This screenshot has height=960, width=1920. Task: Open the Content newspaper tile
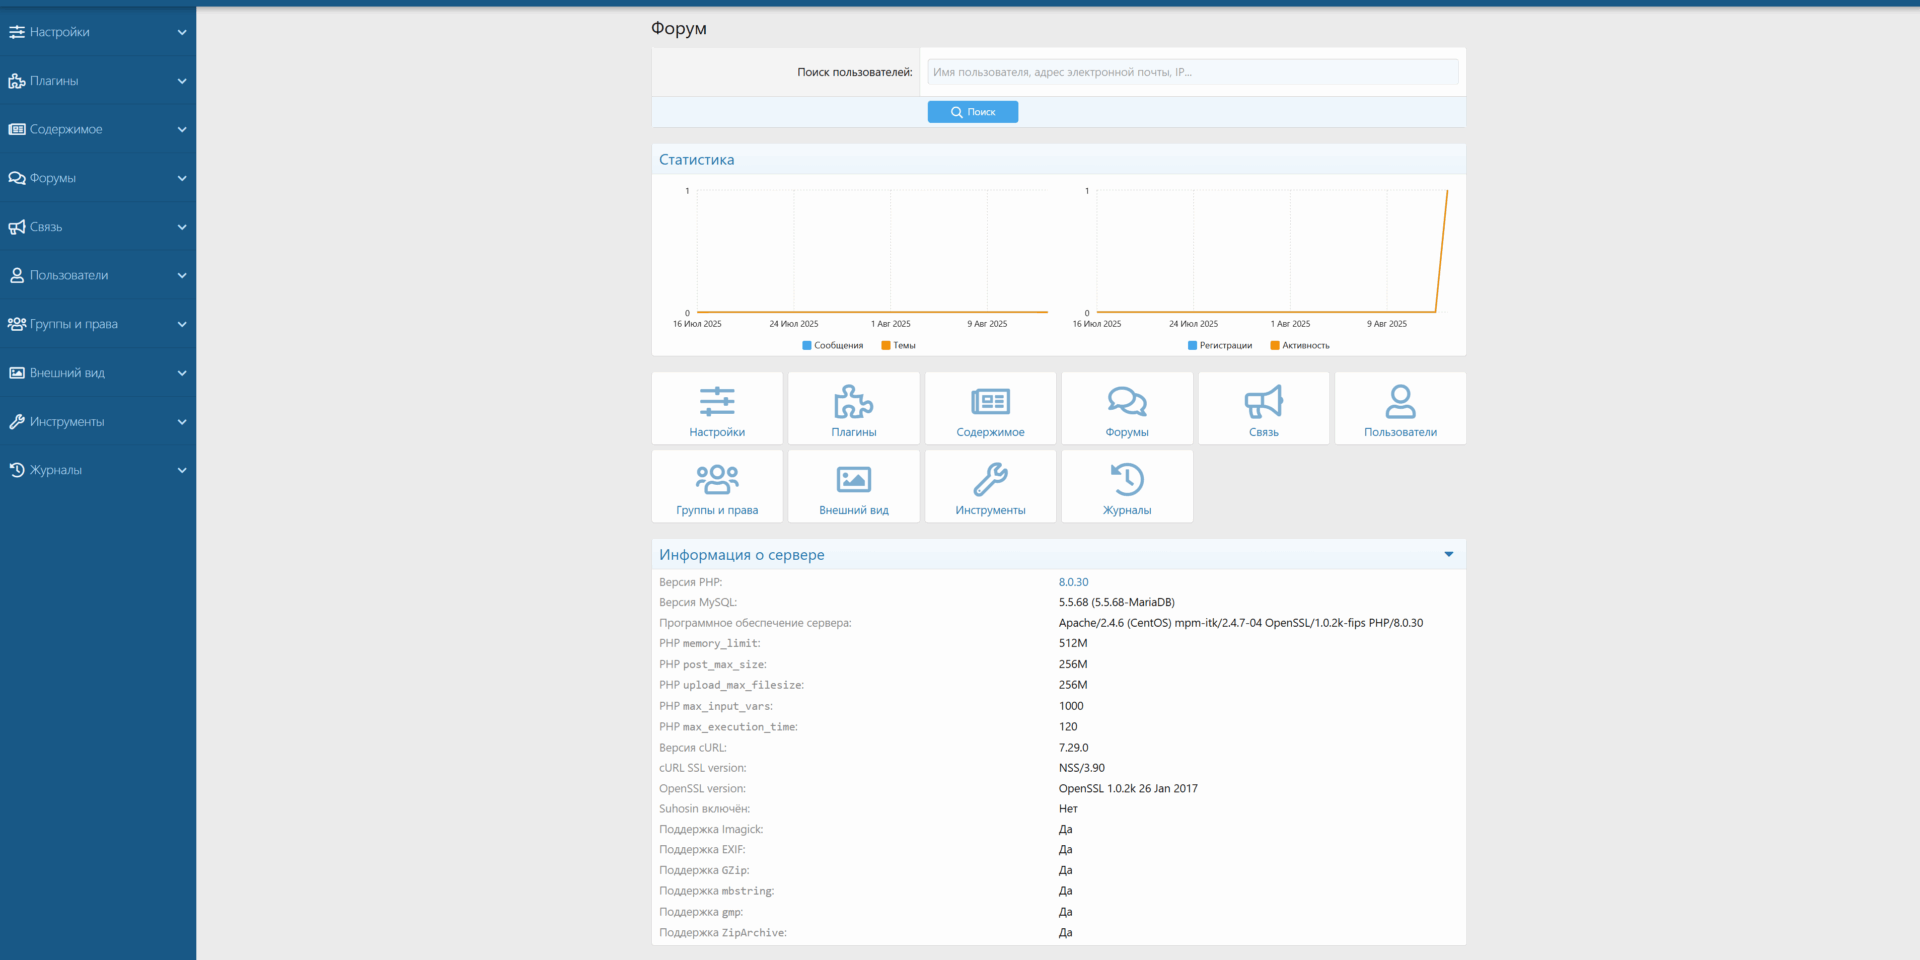990,408
